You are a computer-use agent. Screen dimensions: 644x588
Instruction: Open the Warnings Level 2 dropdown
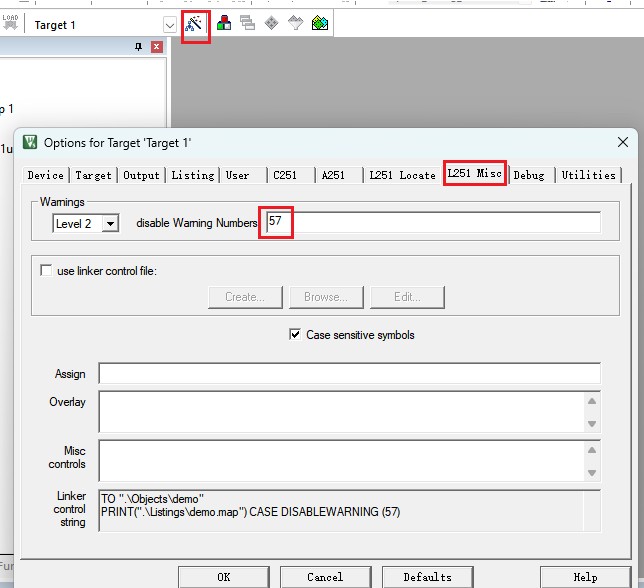click(110, 224)
